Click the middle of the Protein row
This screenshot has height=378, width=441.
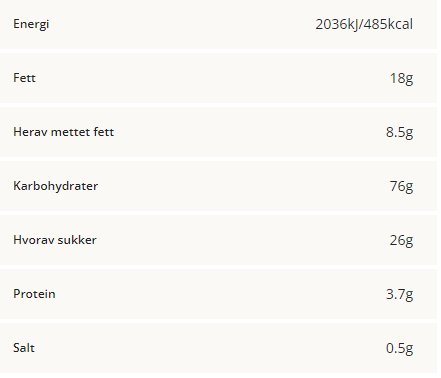(x=218, y=294)
